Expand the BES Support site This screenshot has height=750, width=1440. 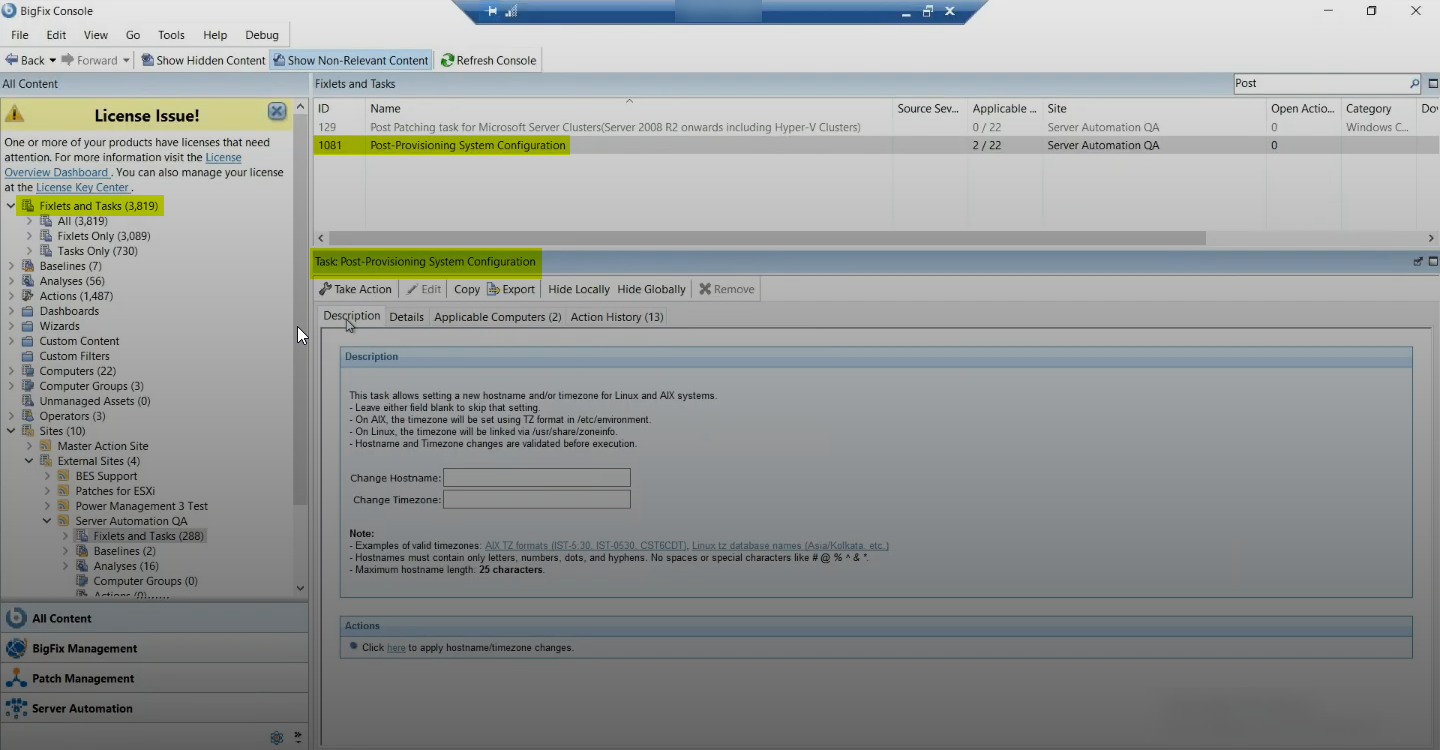47,476
